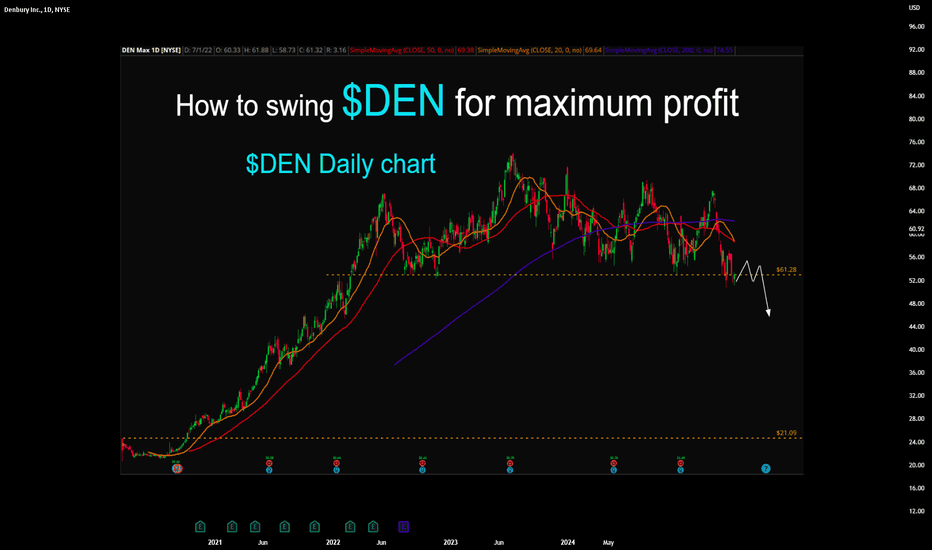
Task: Click the 2024 time axis label
Action: (568, 542)
